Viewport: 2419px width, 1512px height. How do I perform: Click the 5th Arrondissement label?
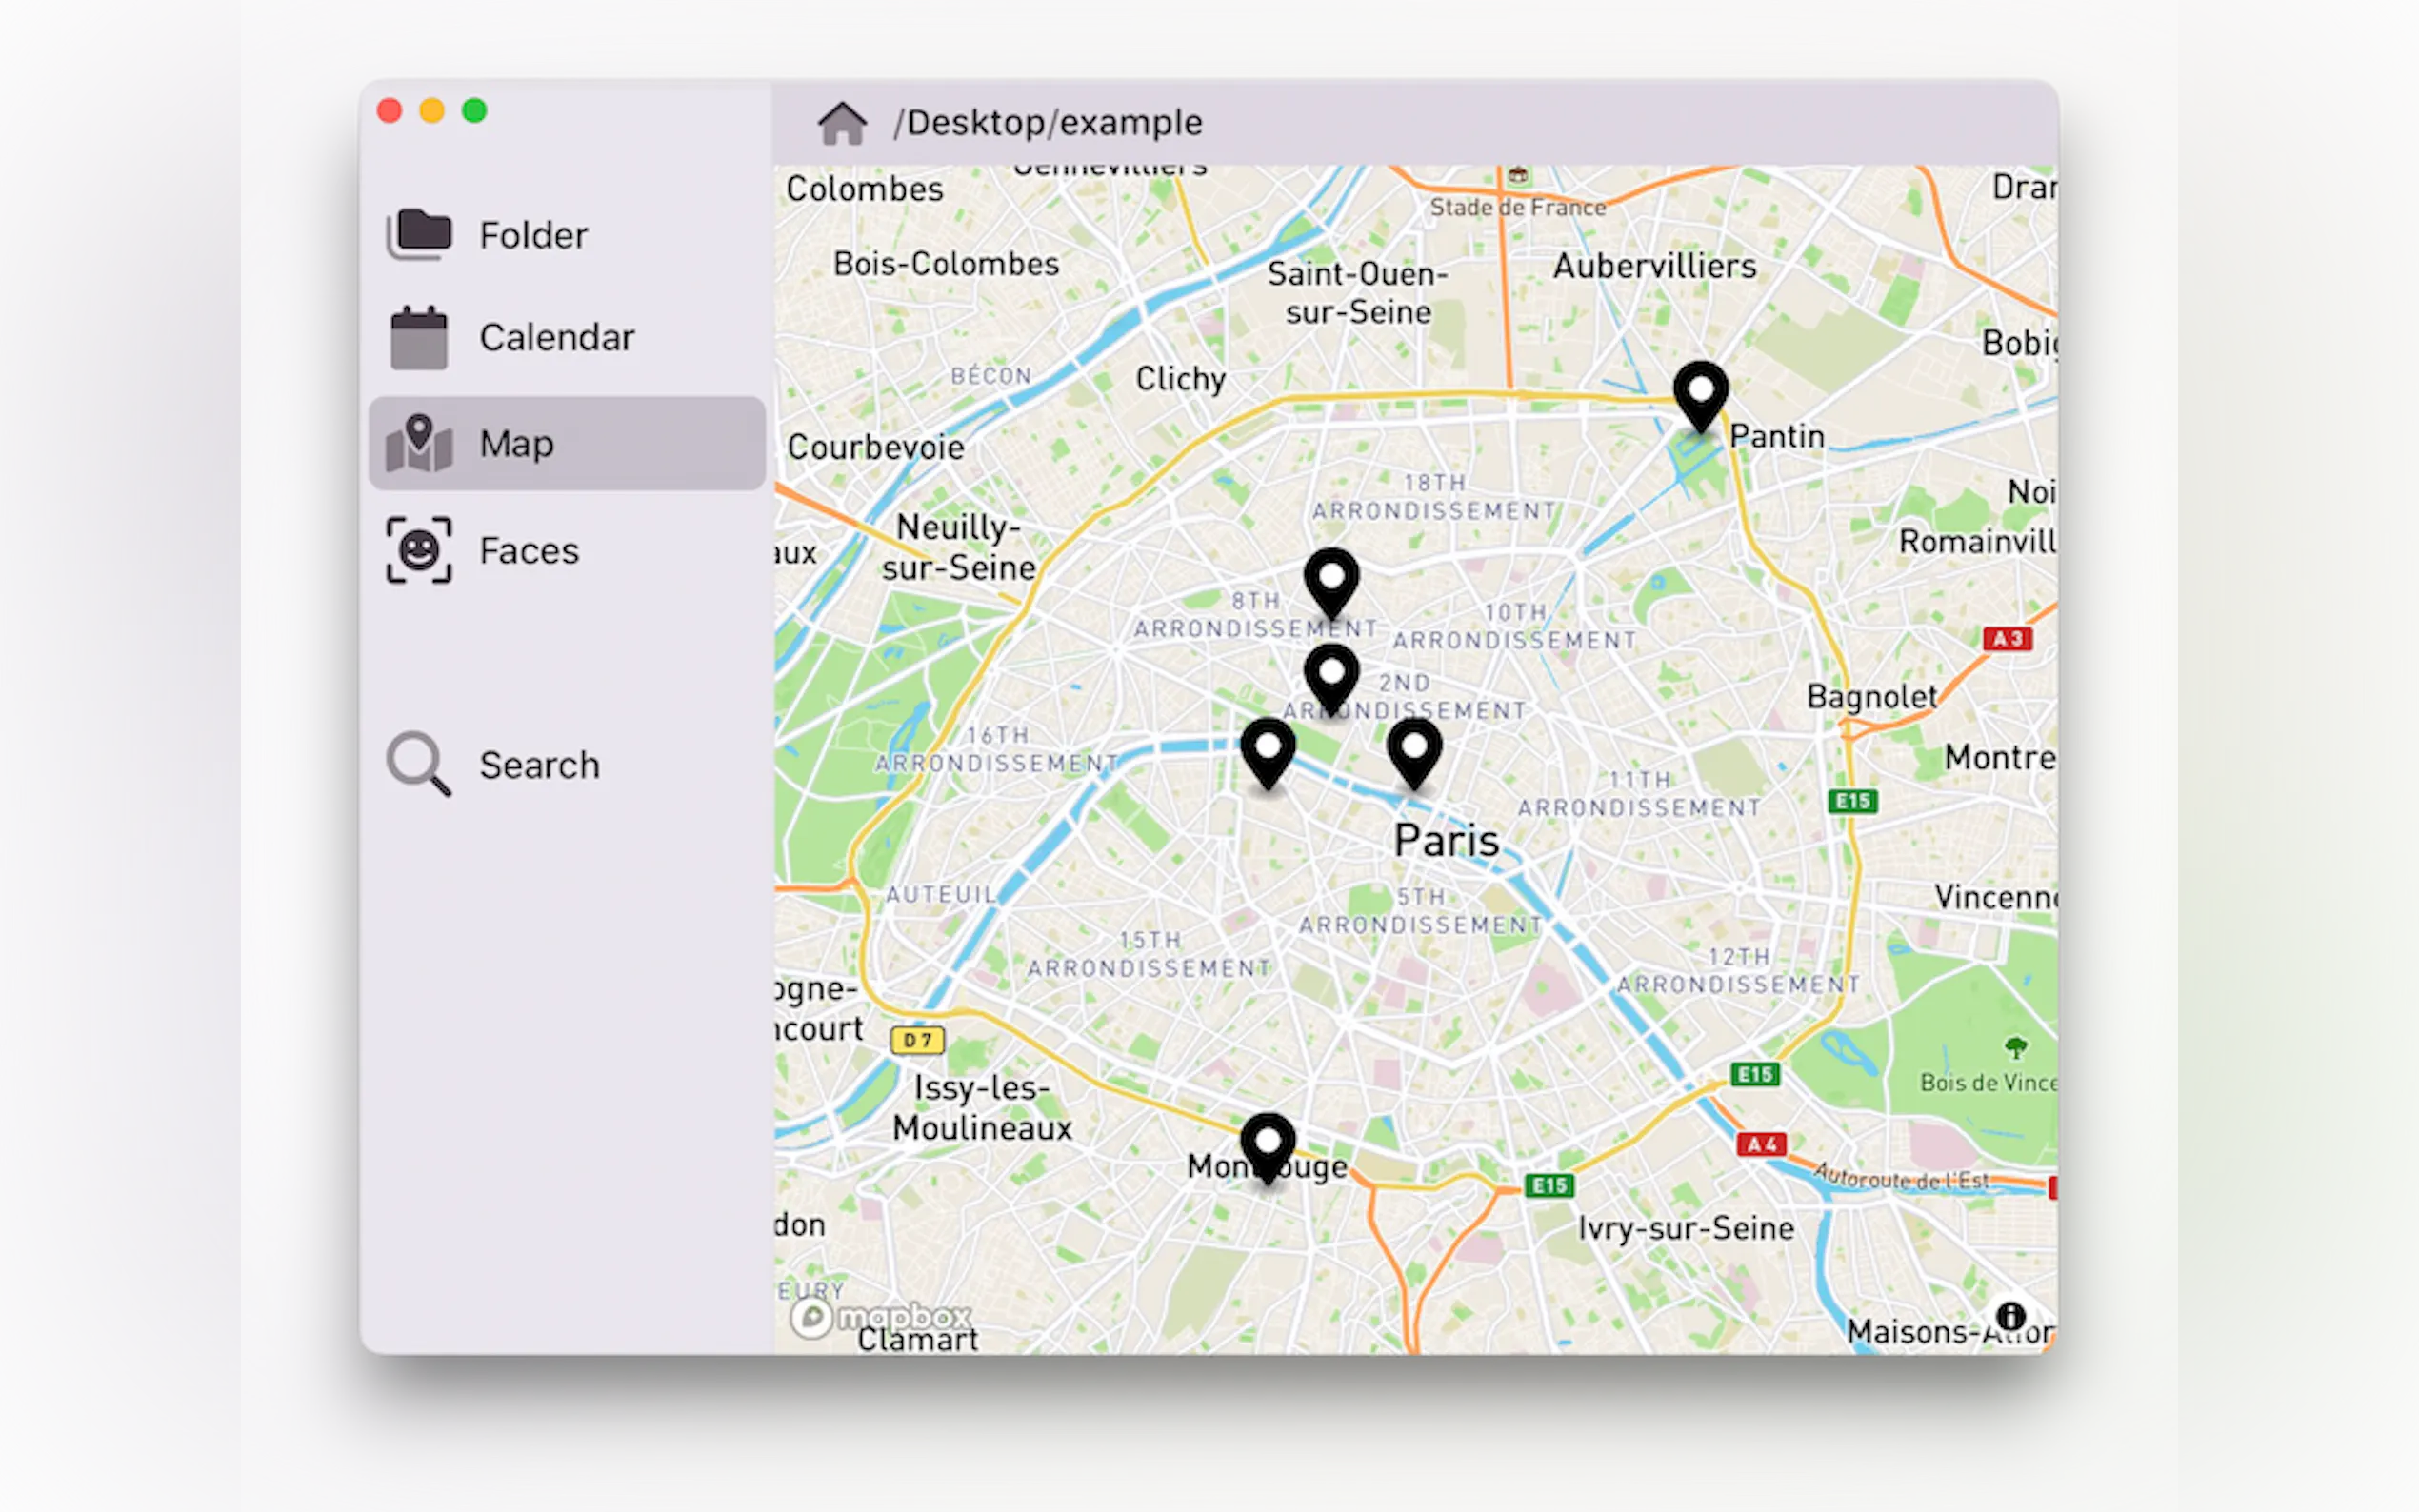tap(1420, 911)
